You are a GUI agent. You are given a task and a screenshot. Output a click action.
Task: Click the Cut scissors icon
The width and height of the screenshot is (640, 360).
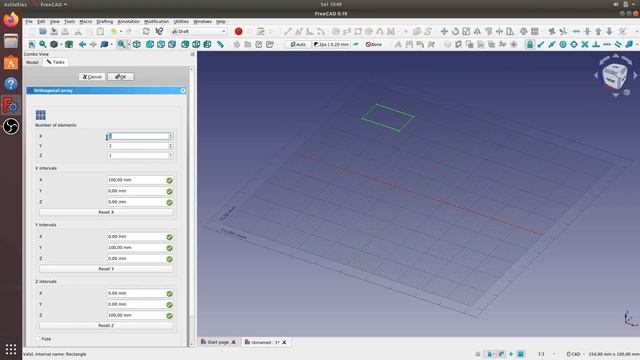pos(78,31)
